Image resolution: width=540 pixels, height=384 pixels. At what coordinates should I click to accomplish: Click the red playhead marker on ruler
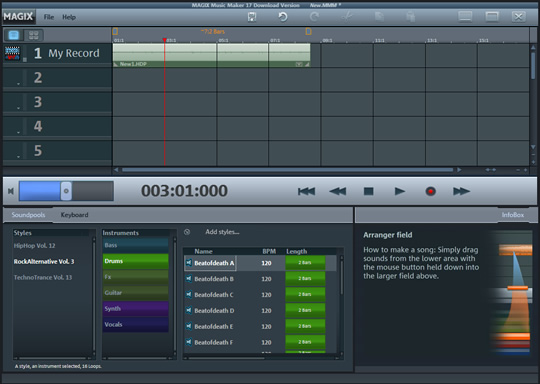(165, 40)
